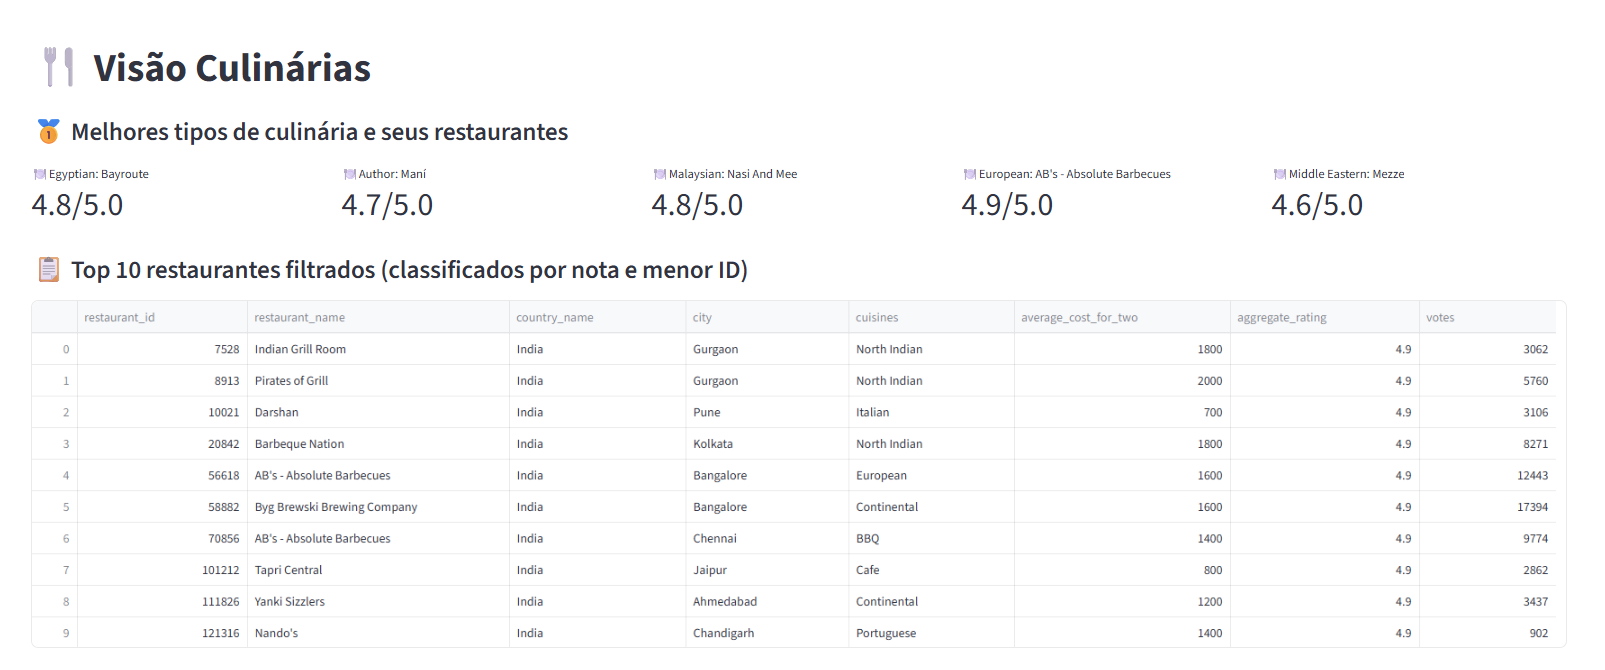Screen dimensions: 1605x670
Task: Sort table by cuisines column header
Action: [x=931, y=317]
